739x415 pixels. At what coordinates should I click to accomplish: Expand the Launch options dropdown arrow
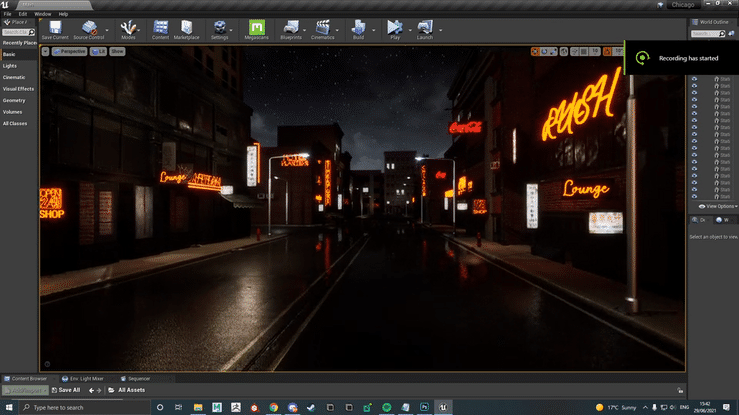[441, 30]
